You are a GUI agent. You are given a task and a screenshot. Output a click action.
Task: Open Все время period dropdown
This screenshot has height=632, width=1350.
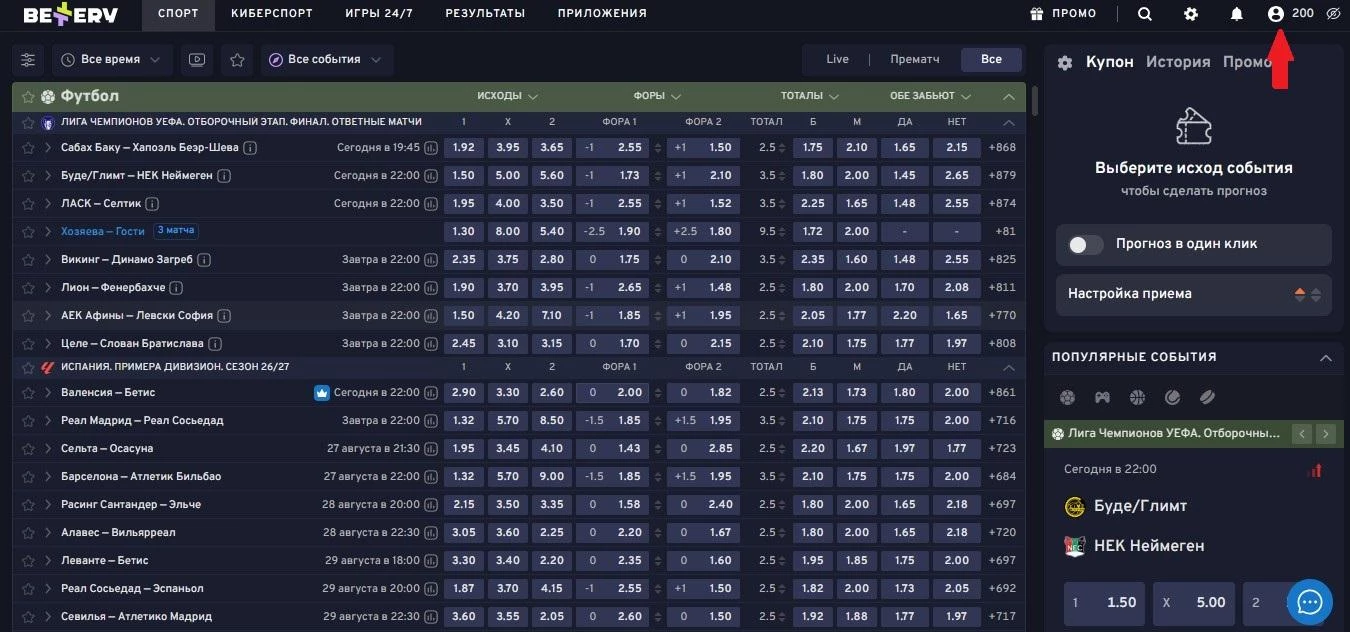click(111, 60)
